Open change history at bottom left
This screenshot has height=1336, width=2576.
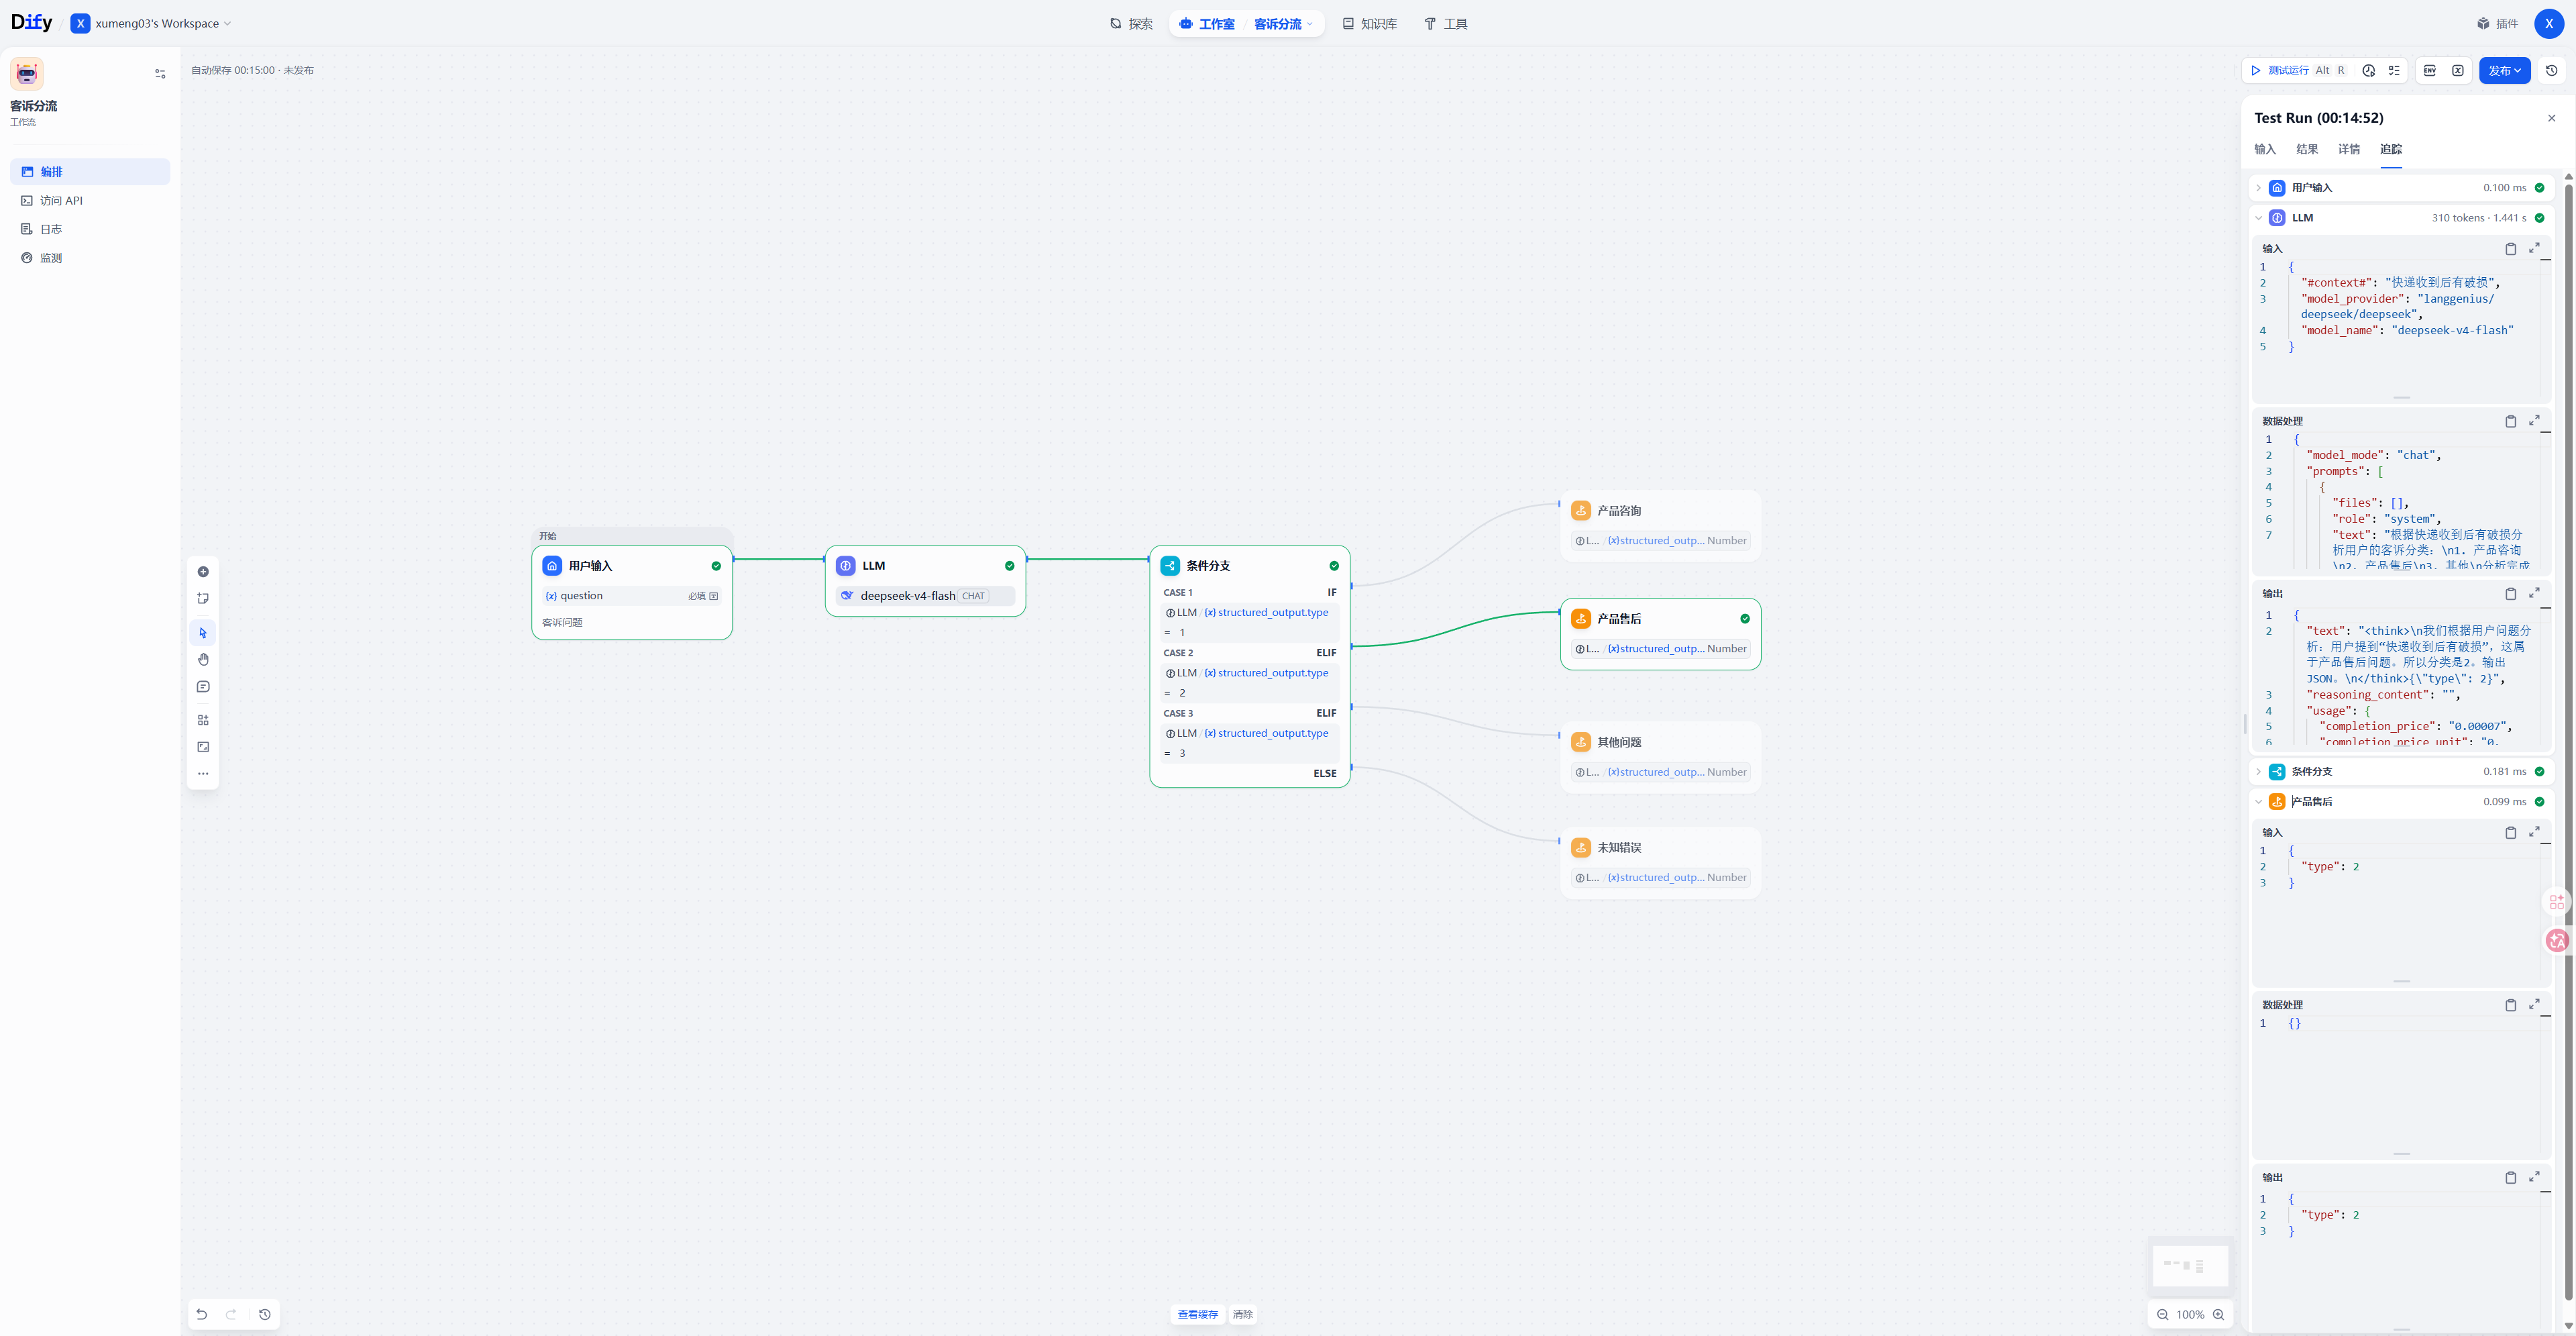265,1314
